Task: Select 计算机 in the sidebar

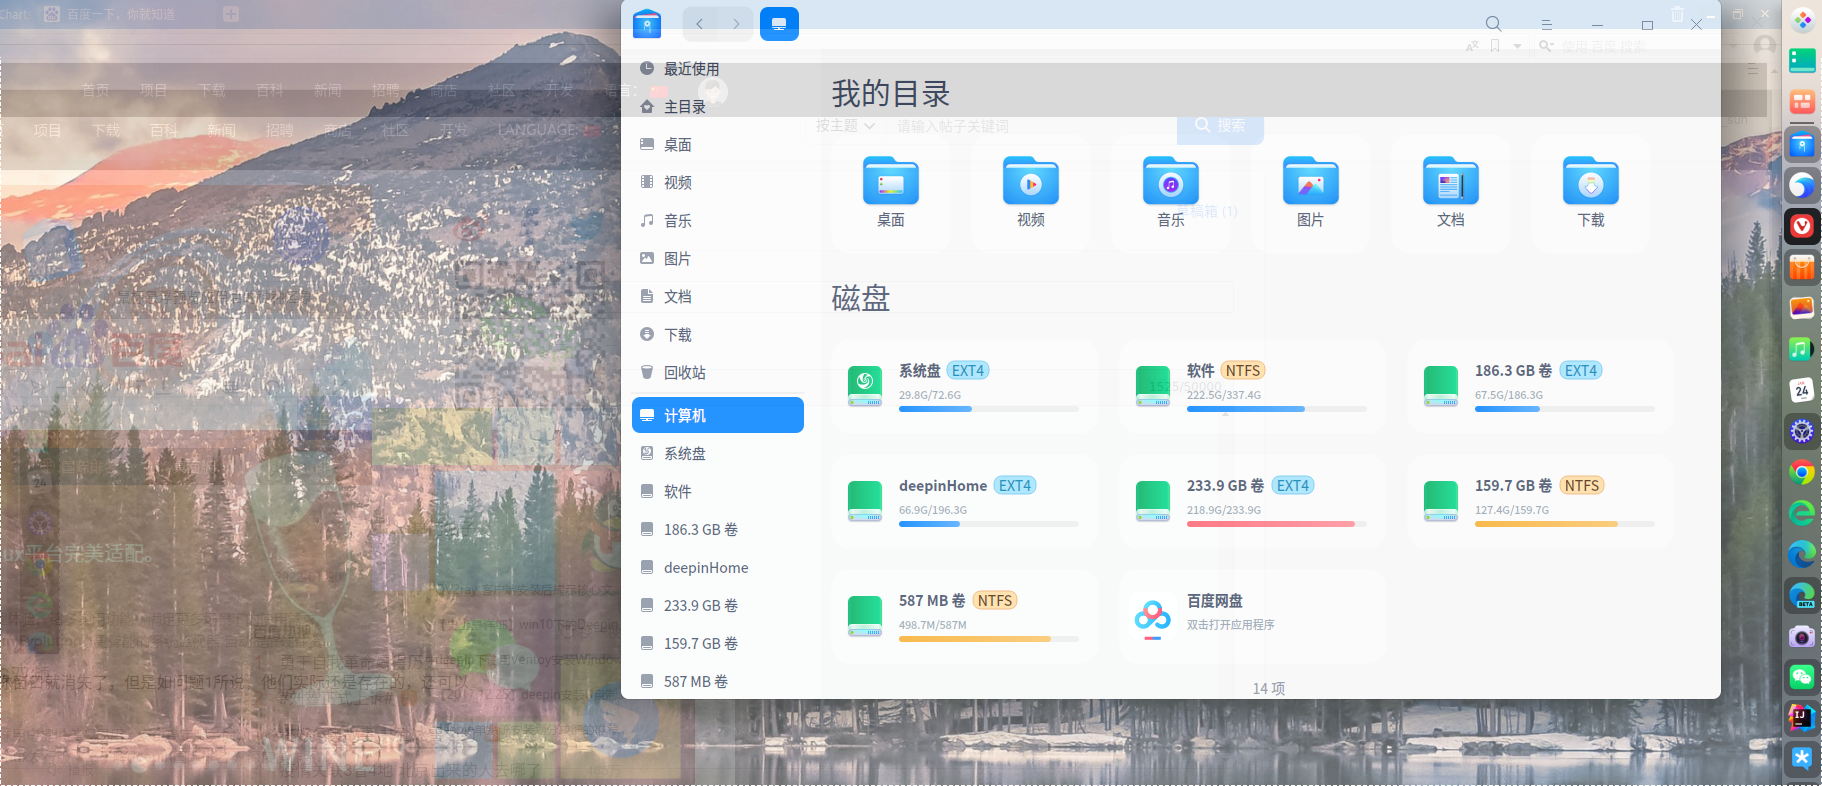Action: [x=718, y=415]
